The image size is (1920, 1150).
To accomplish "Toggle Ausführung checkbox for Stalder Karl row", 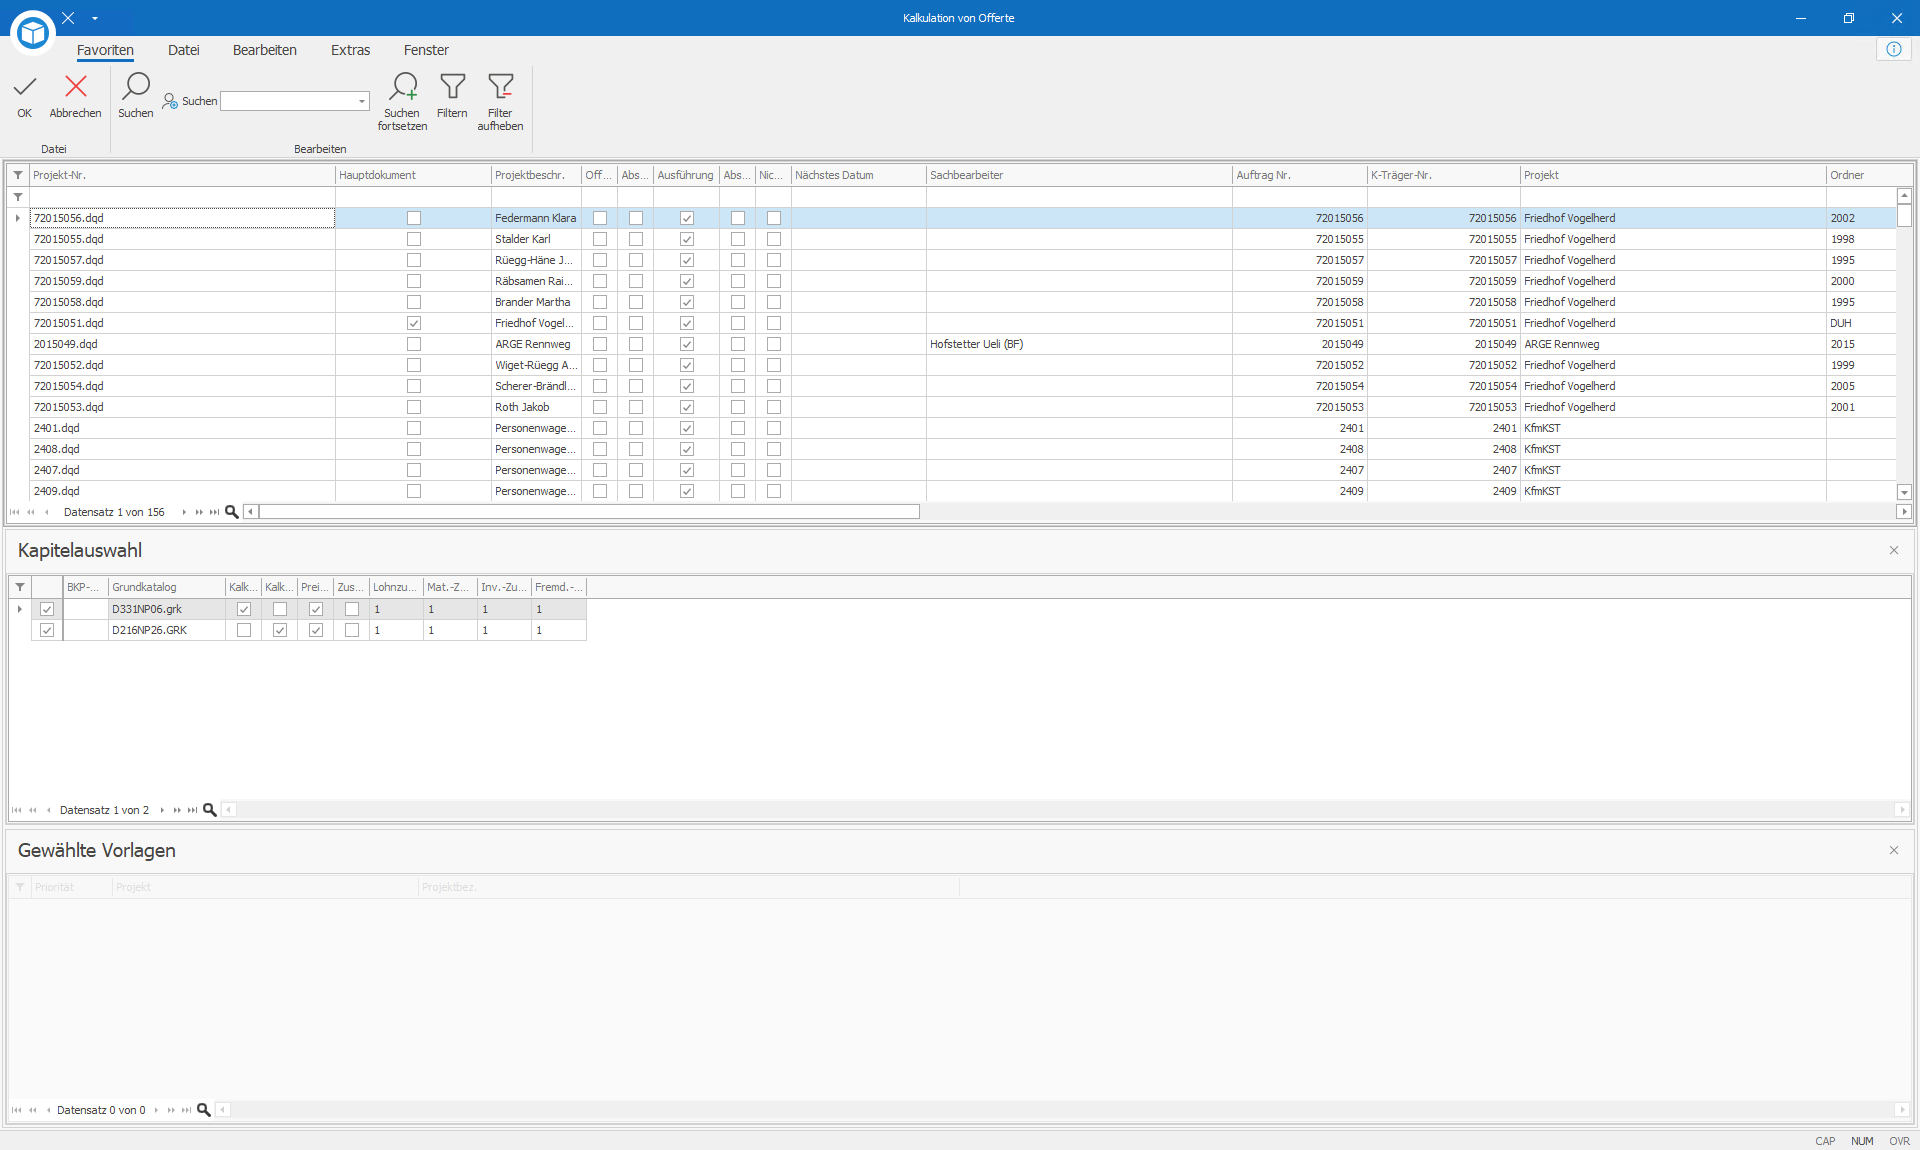I will click(x=687, y=239).
